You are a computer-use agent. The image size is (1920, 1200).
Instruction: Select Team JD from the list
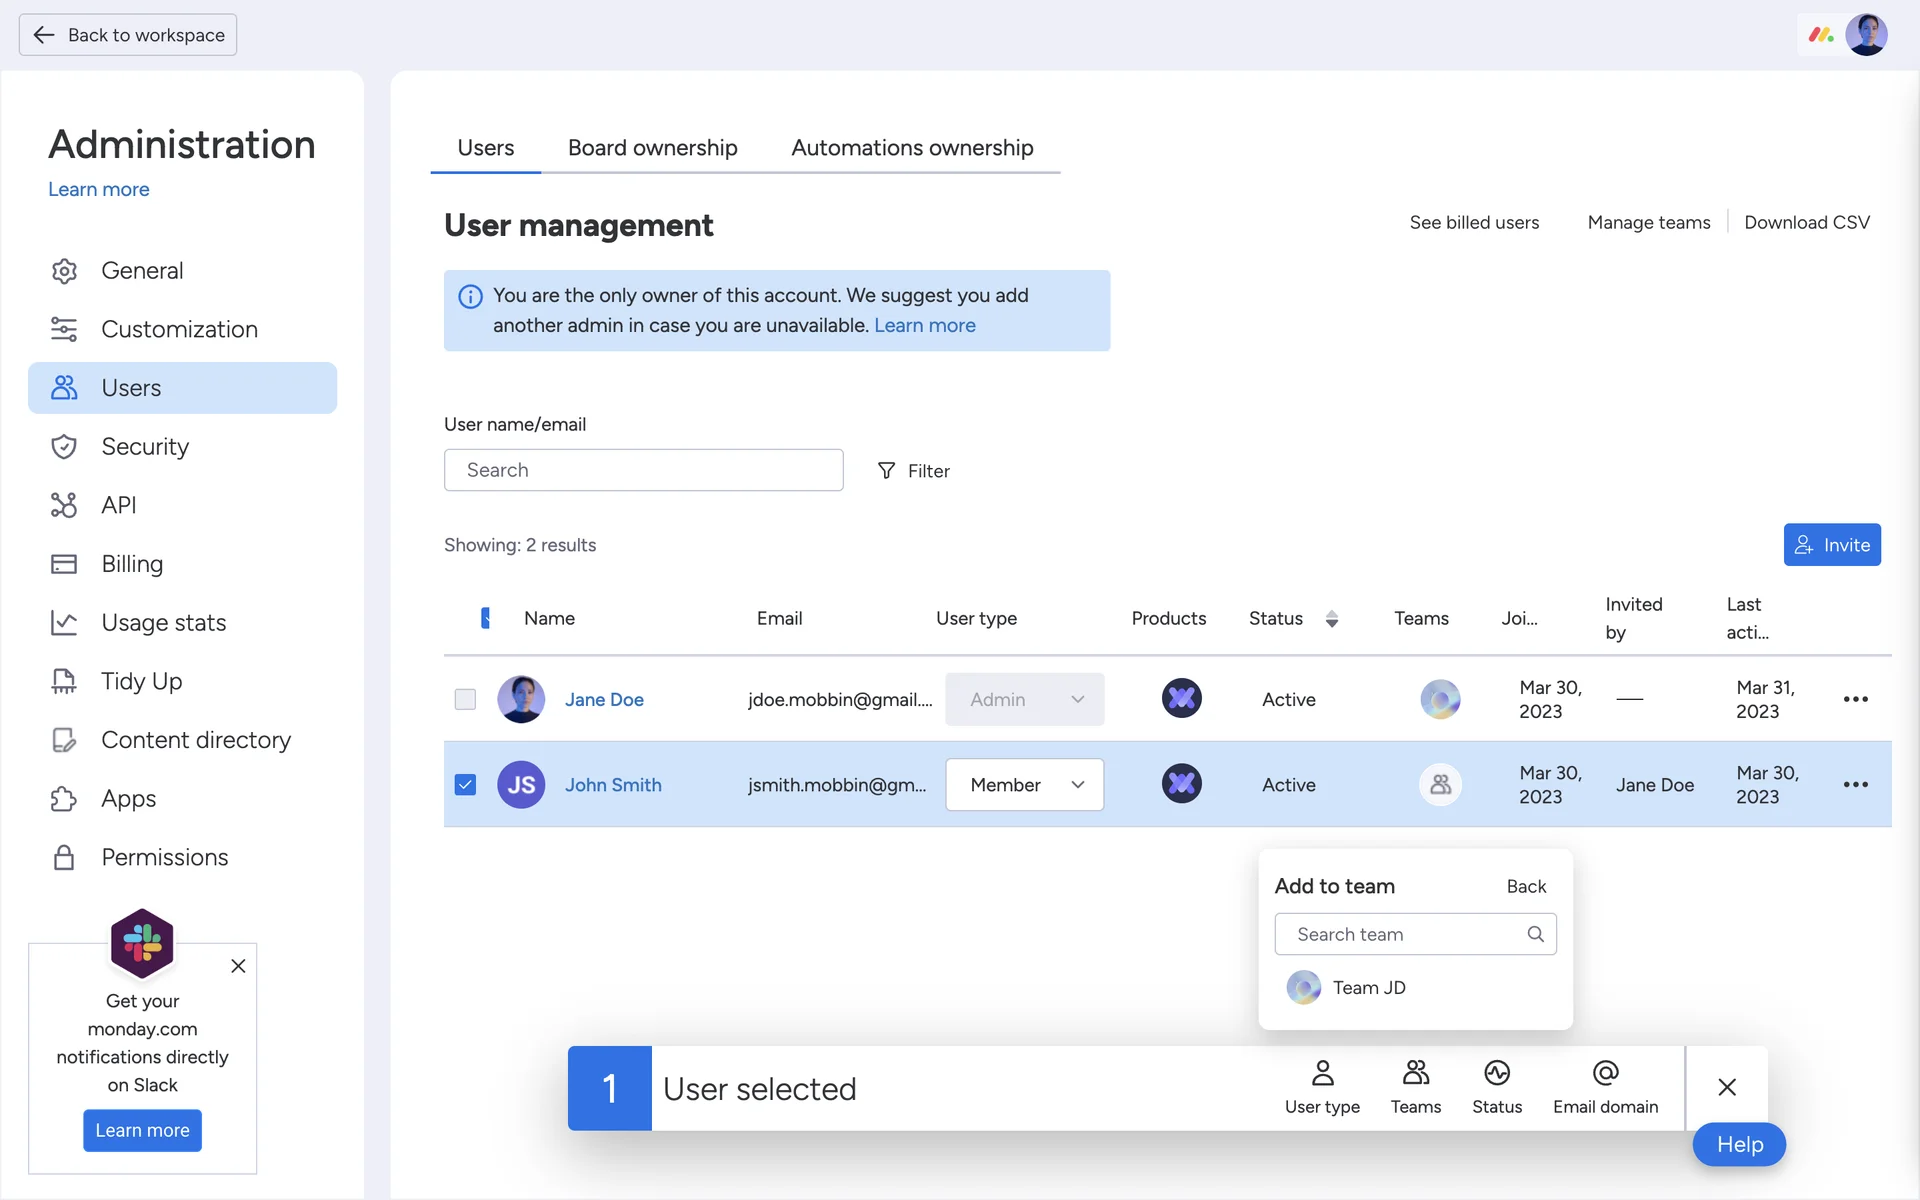point(1367,988)
